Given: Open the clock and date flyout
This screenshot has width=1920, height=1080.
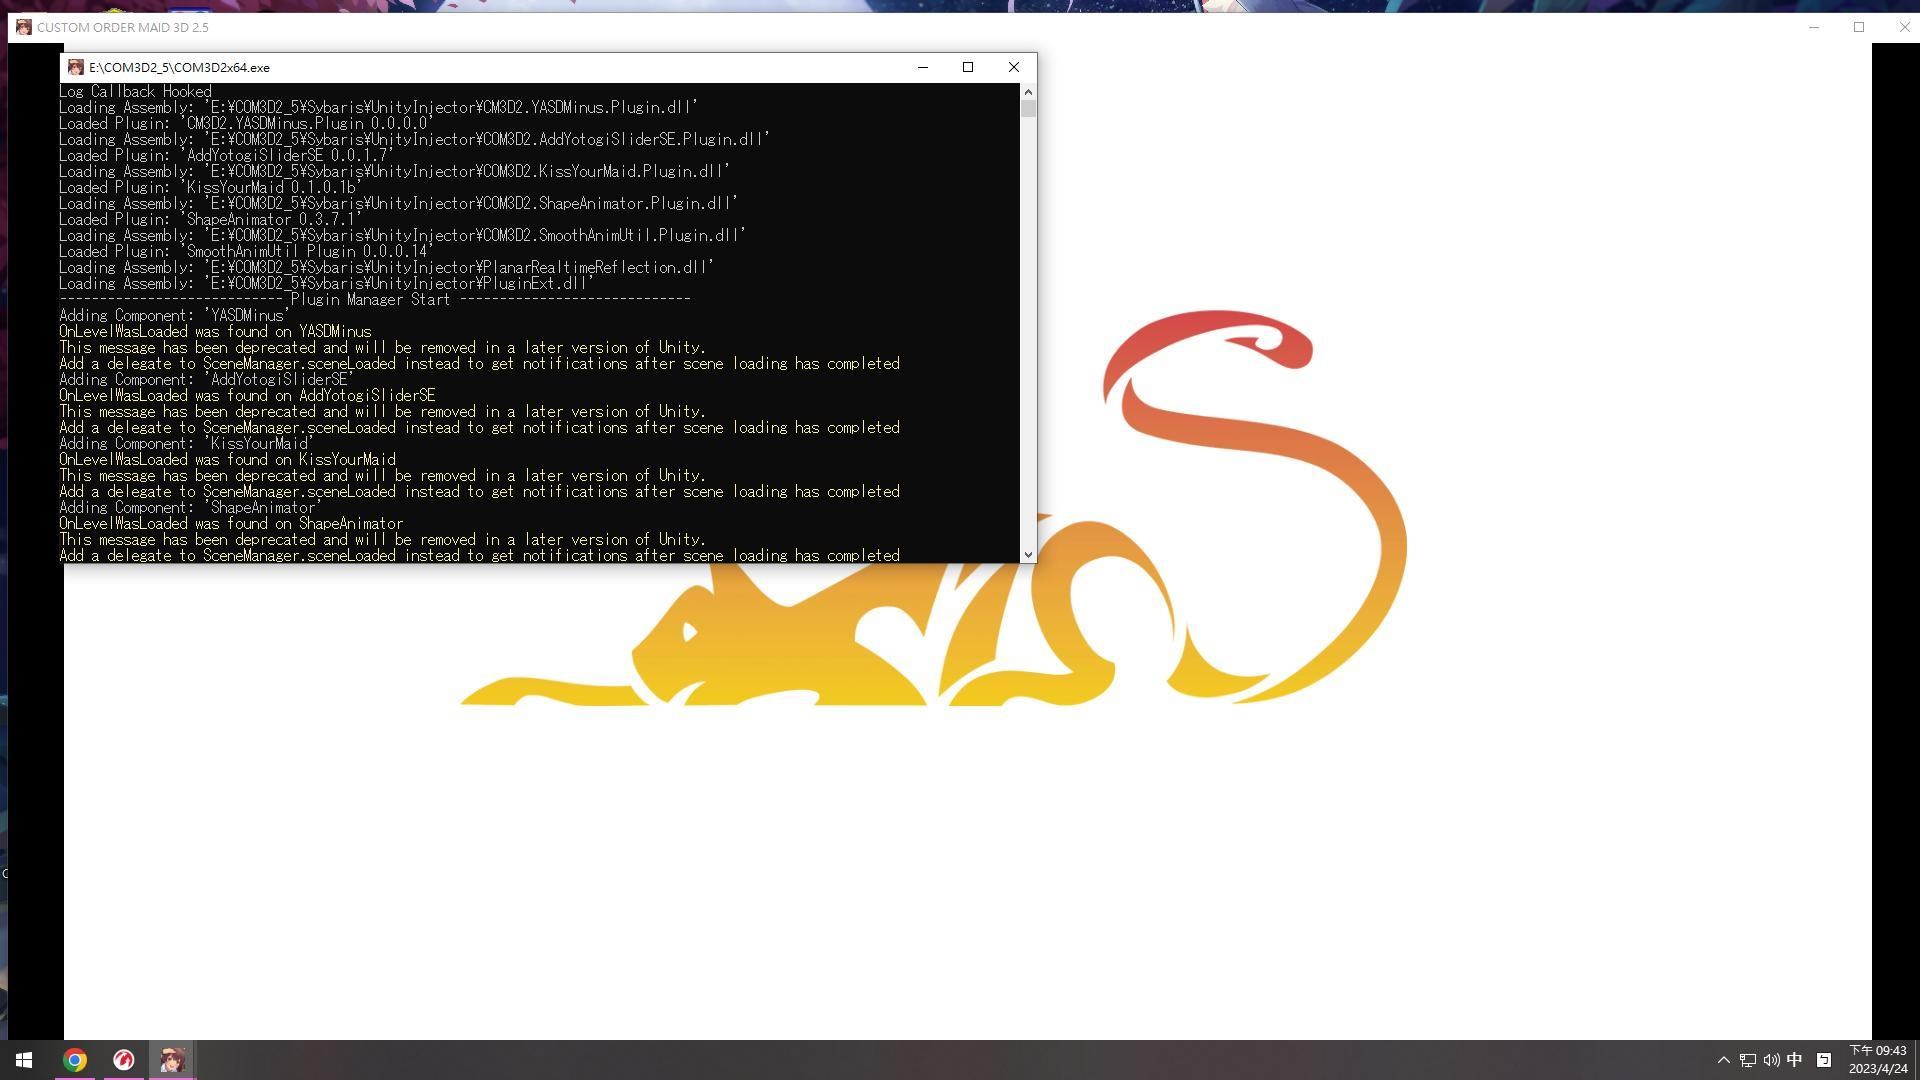Looking at the screenshot, I should 1878,1060.
